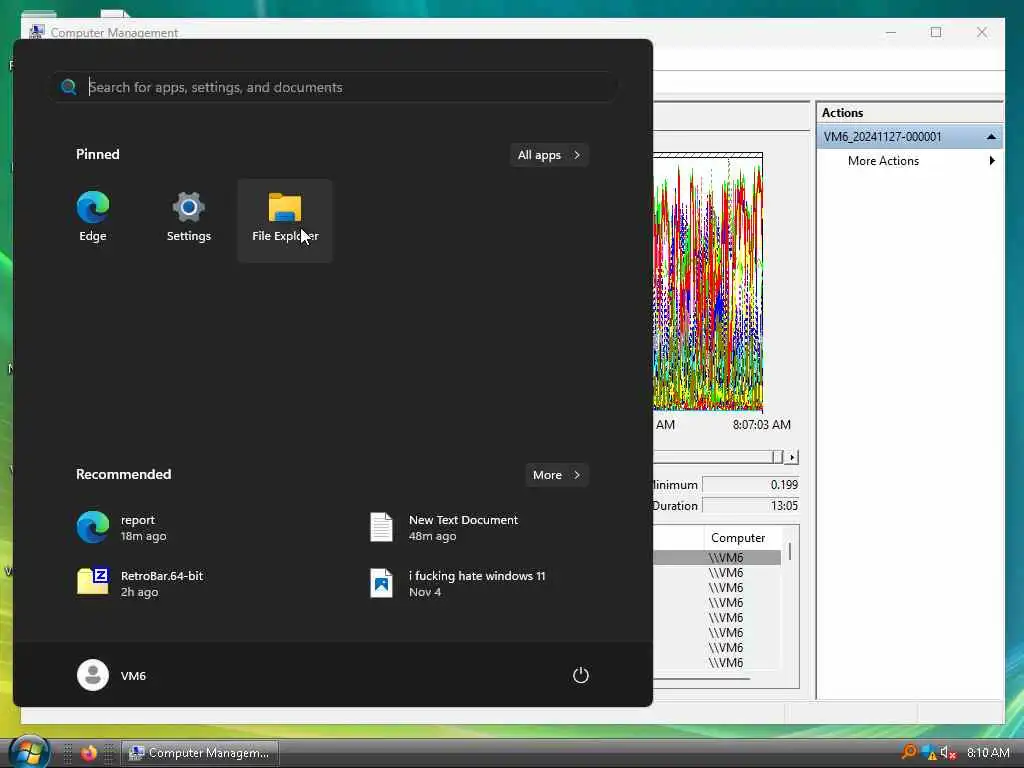Click the Pinned section heading
1024x768 pixels.
point(97,154)
